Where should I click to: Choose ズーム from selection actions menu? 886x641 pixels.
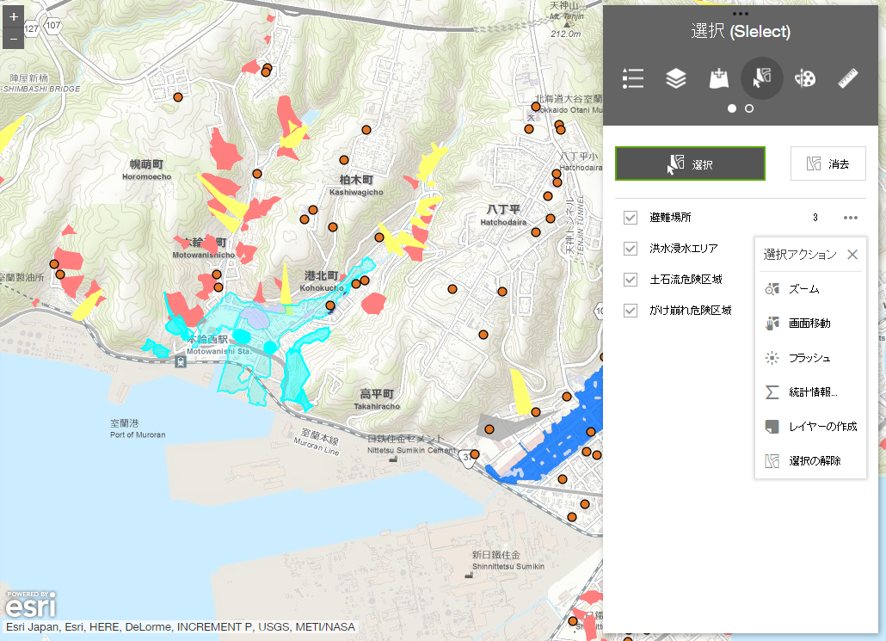(803, 289)
